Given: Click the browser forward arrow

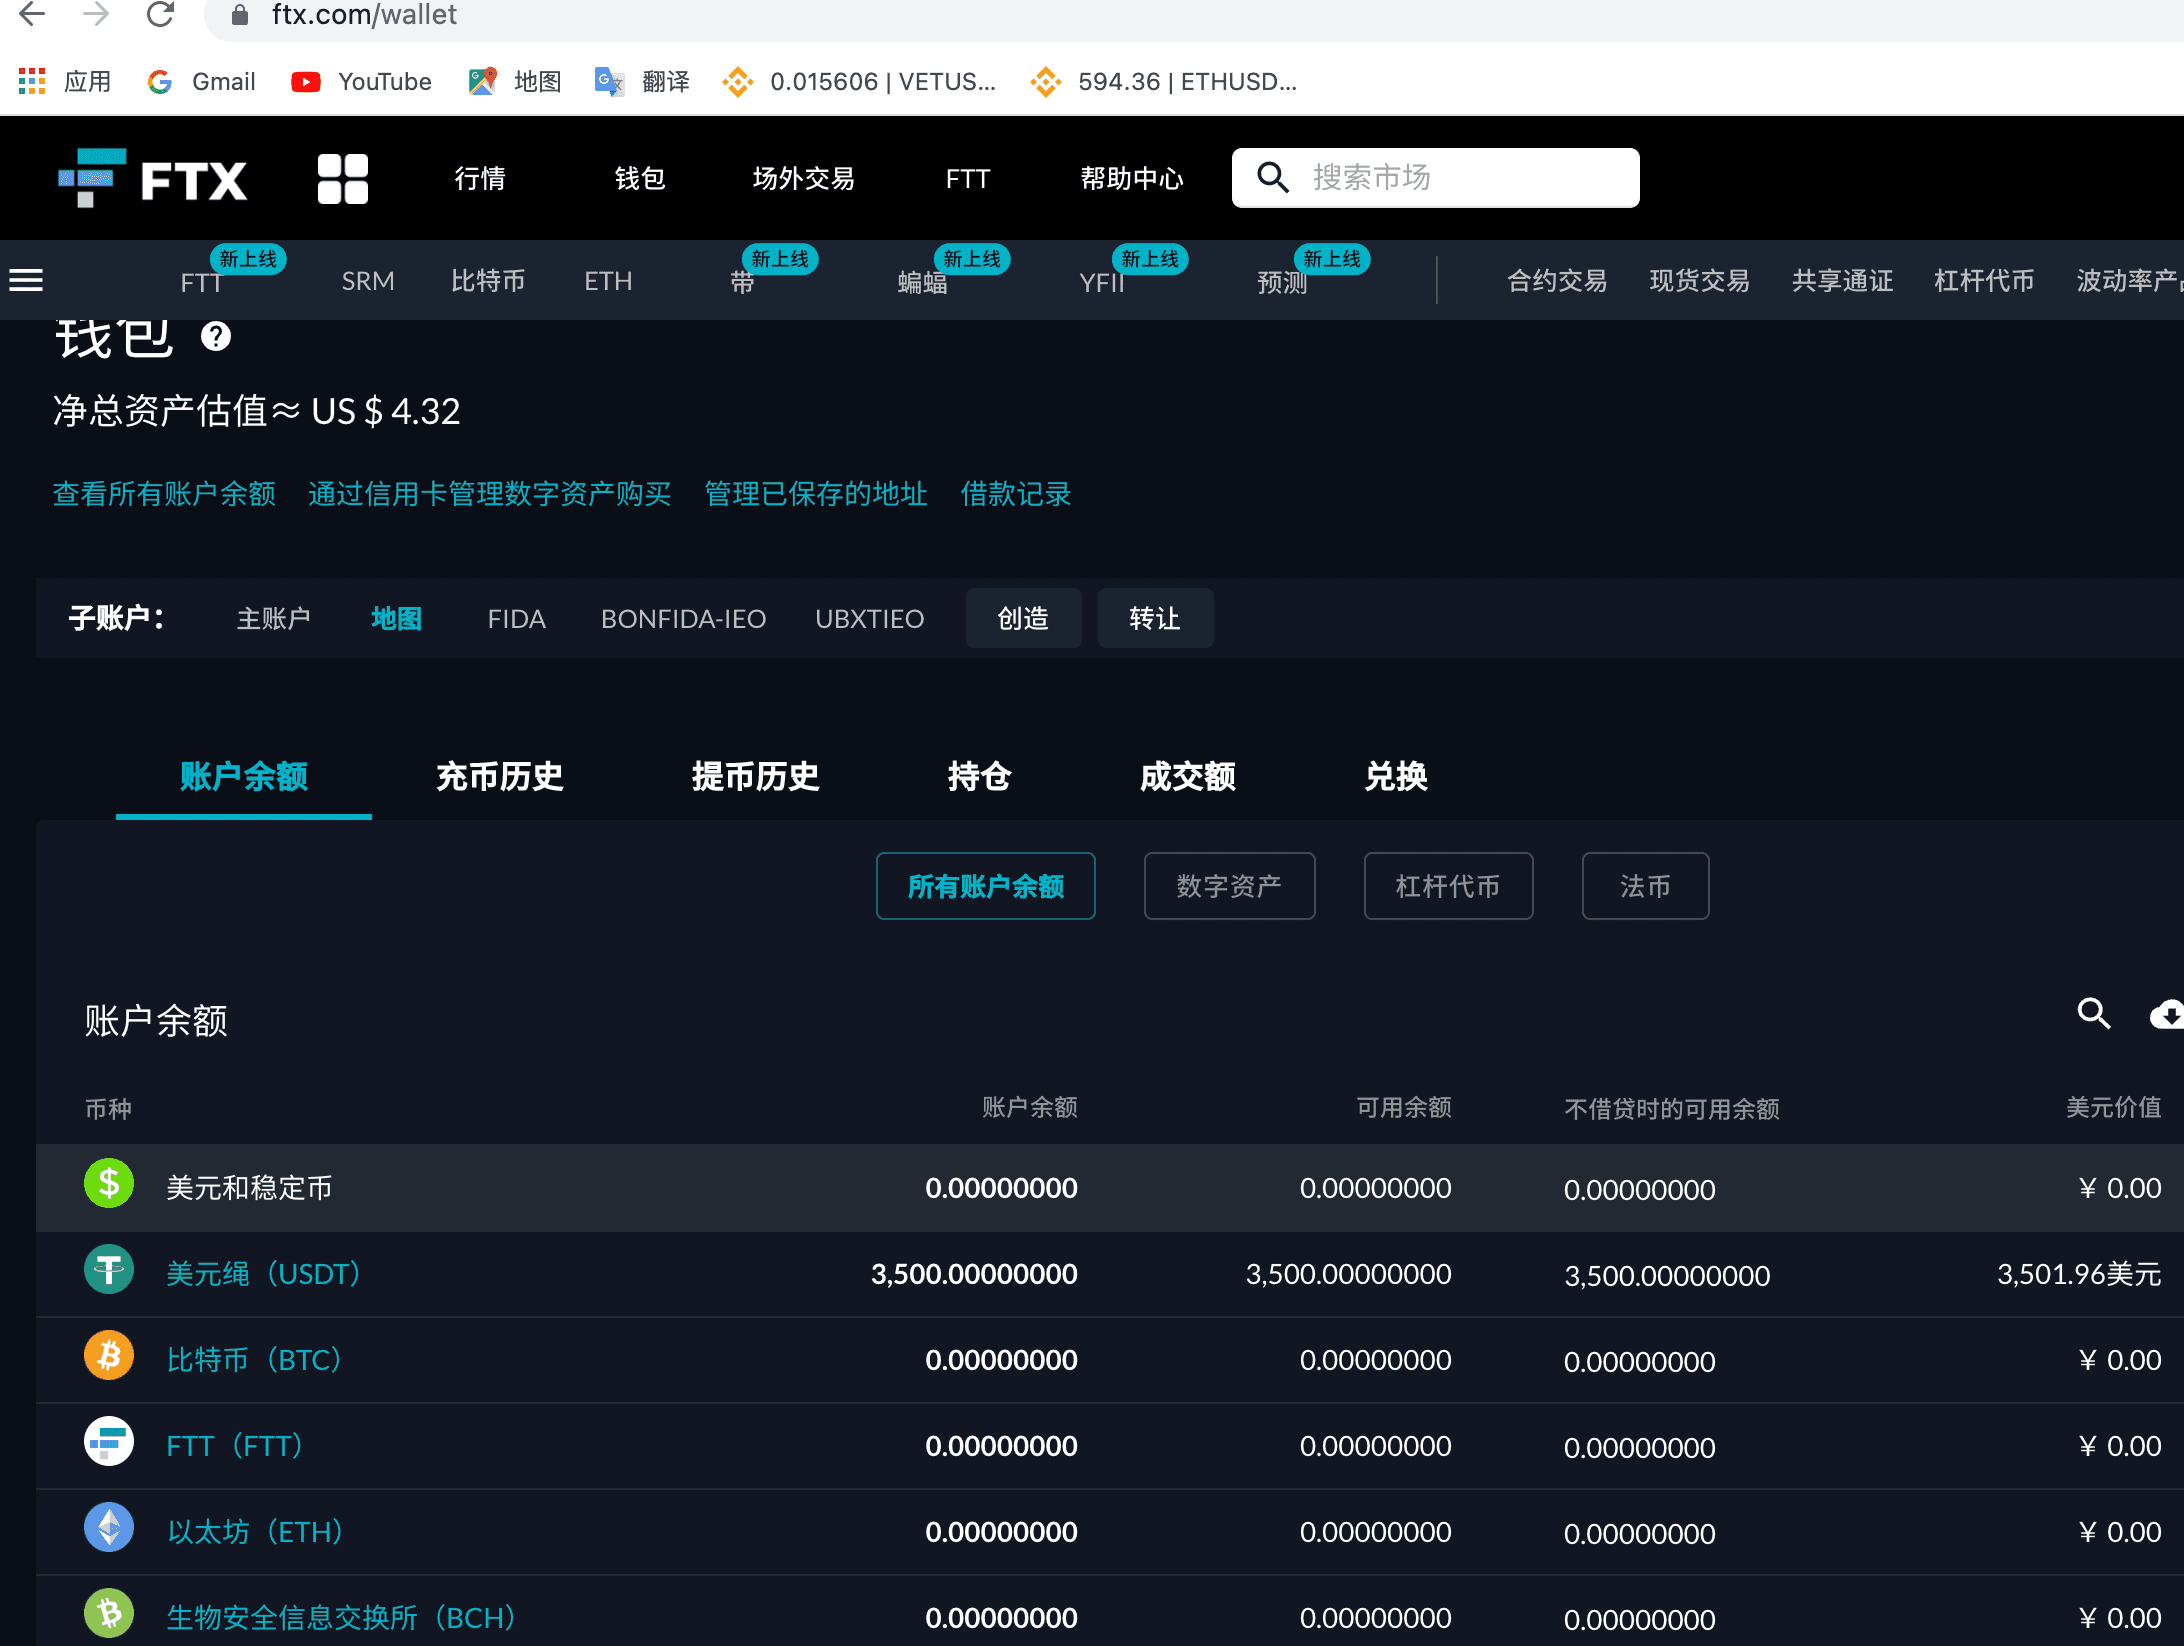Looking at the screenshot, I should 96,14.
